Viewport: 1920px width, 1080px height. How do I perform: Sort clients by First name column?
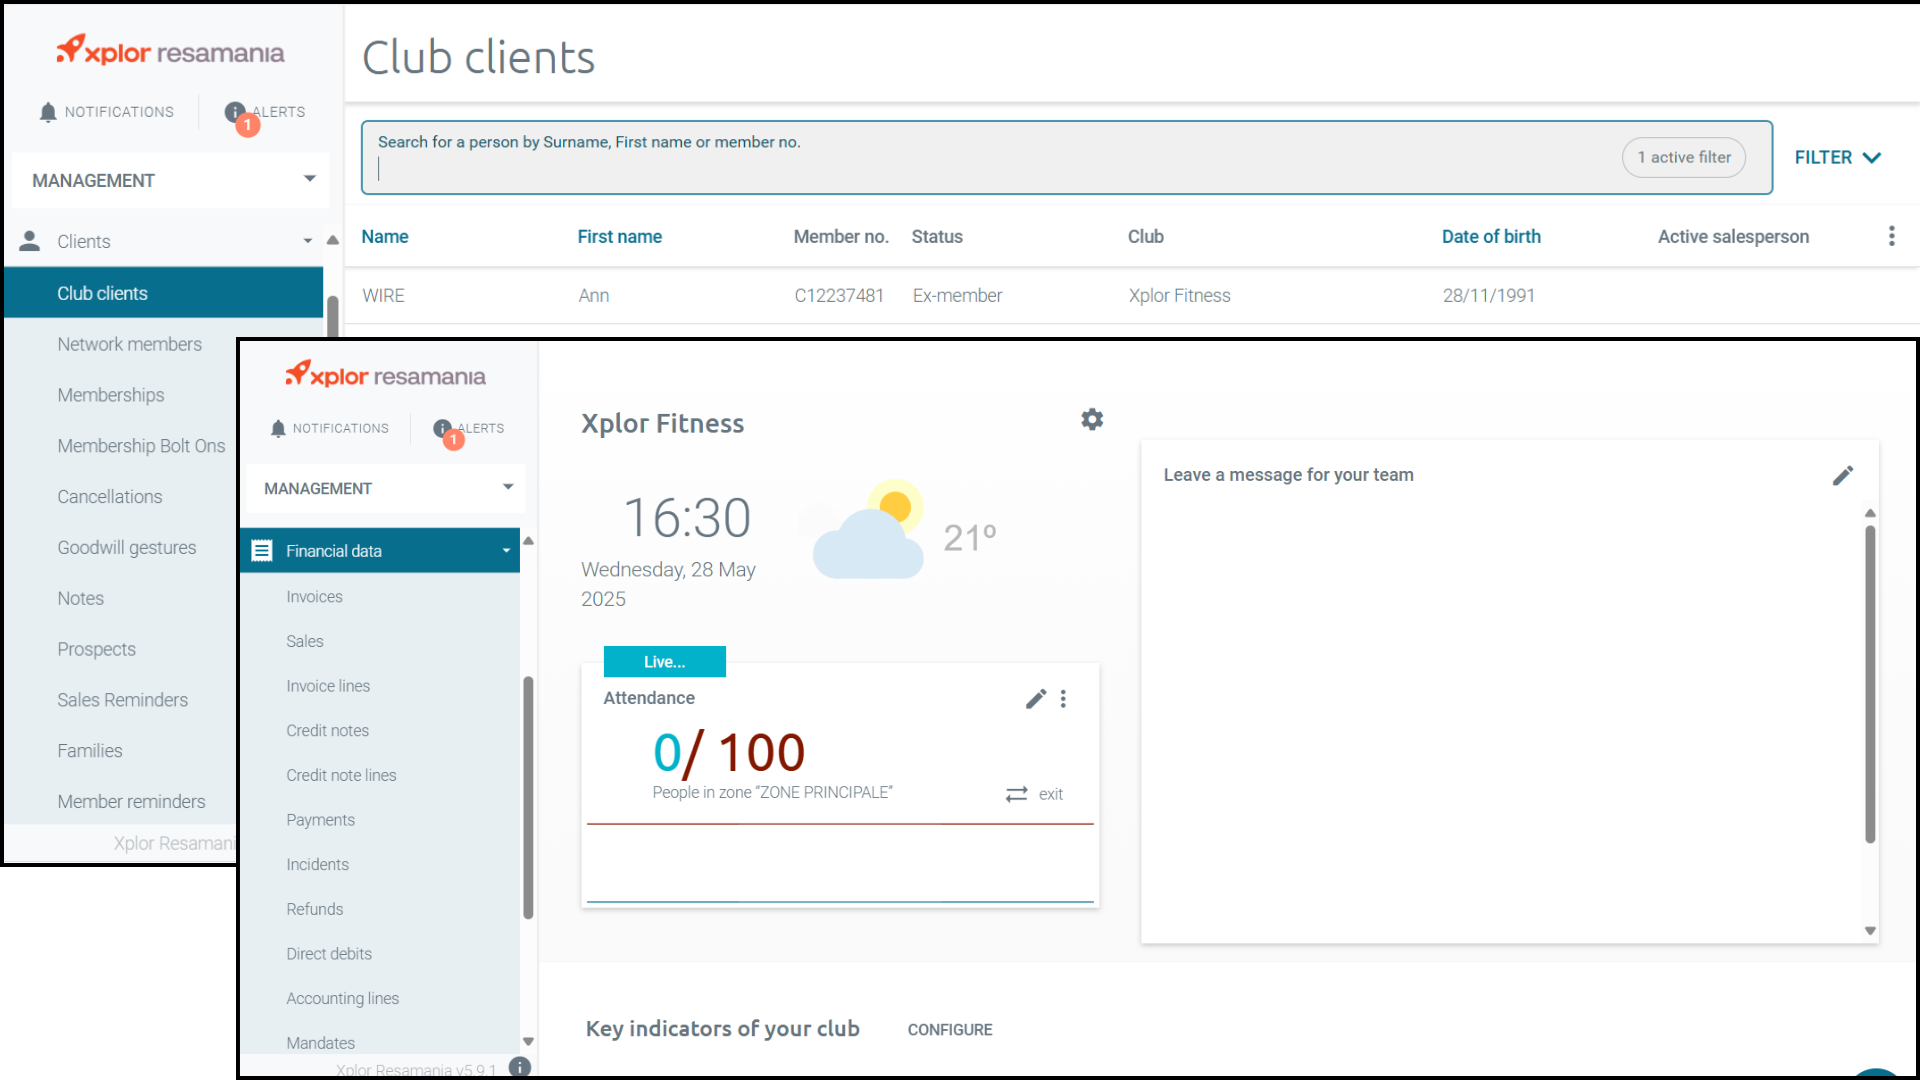click(620, 237)
